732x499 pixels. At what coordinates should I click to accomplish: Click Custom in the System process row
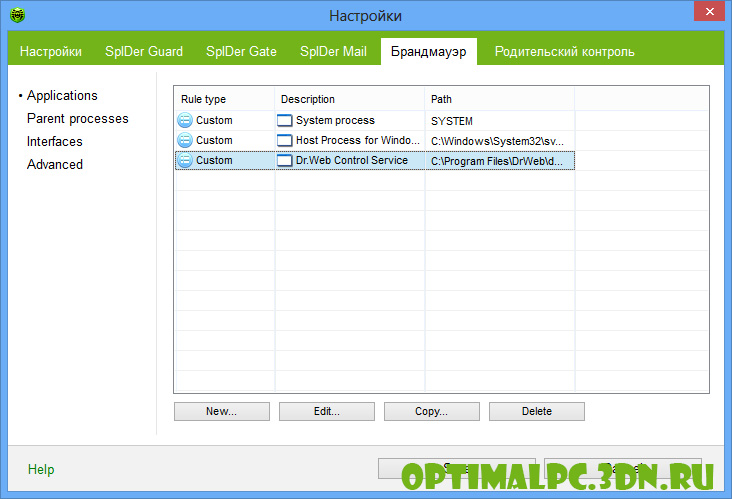point(214,120)
